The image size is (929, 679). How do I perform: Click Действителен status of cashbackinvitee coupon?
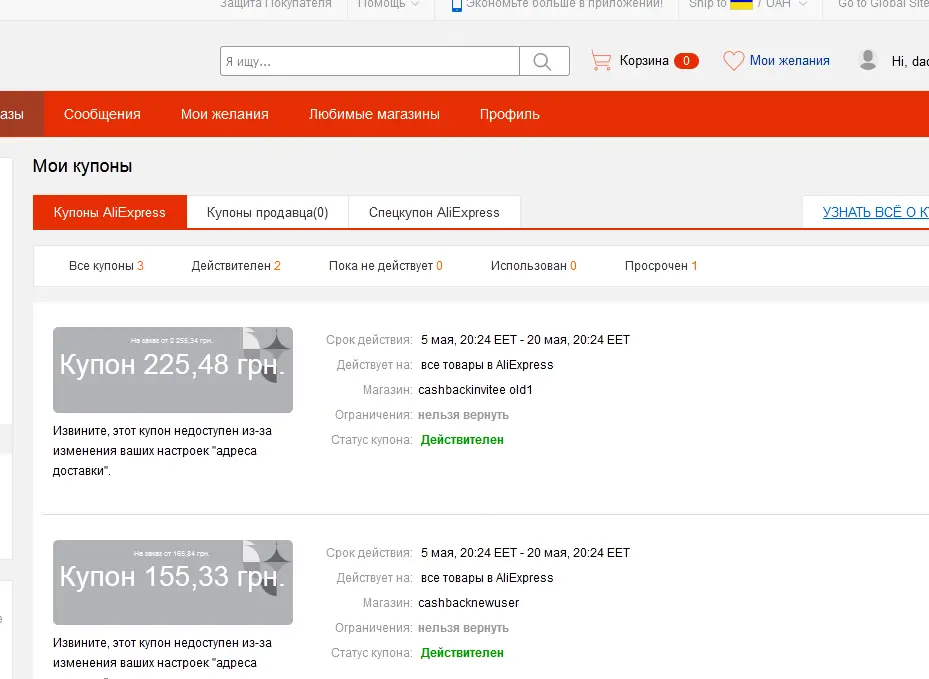[462, 440]
